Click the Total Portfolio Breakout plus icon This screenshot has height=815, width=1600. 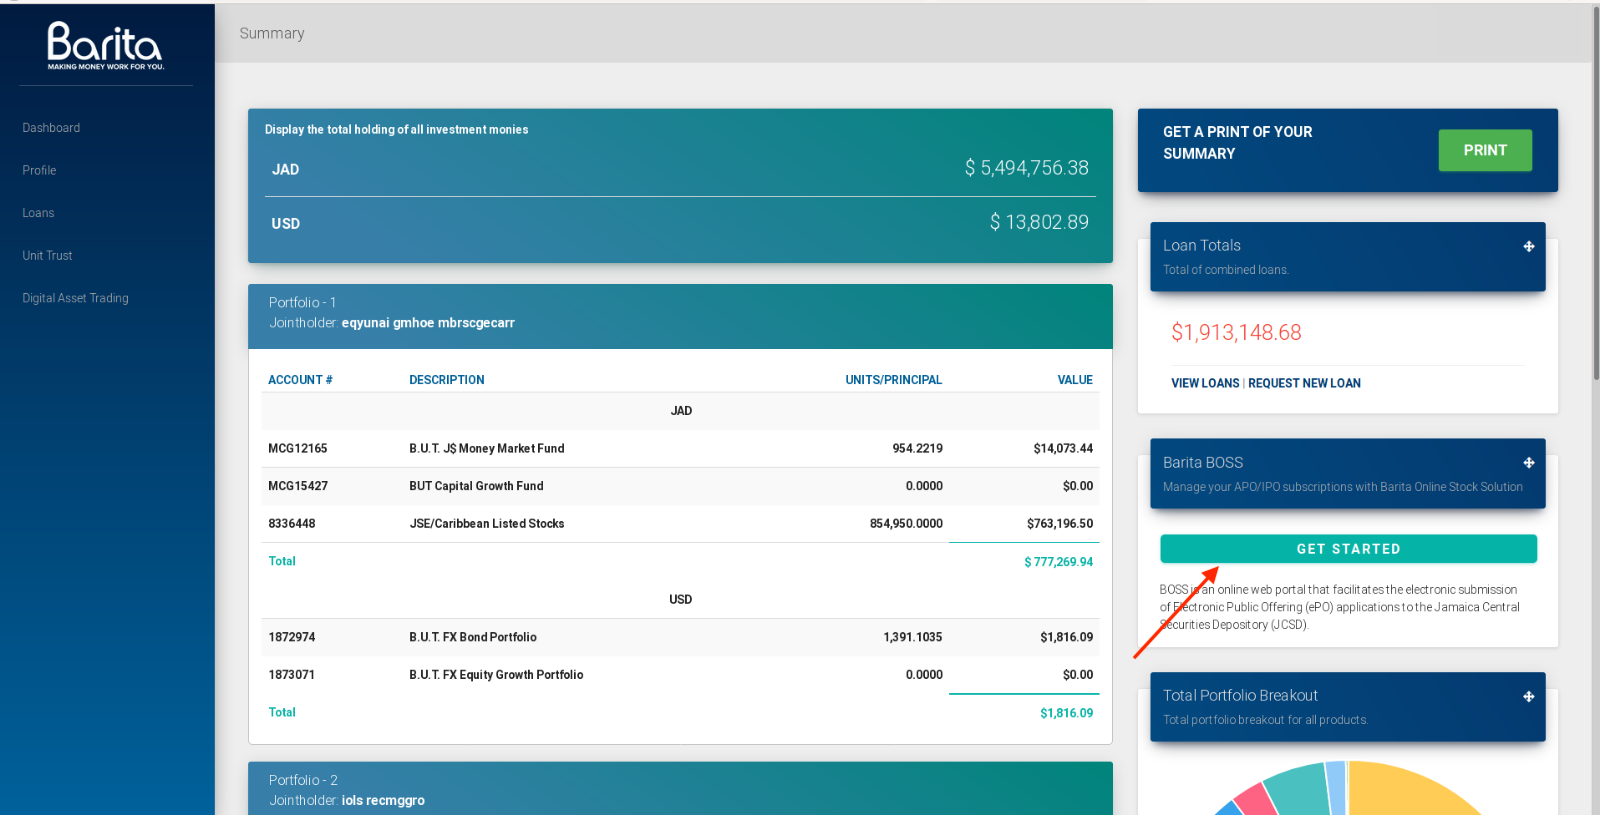[1528, 697]
